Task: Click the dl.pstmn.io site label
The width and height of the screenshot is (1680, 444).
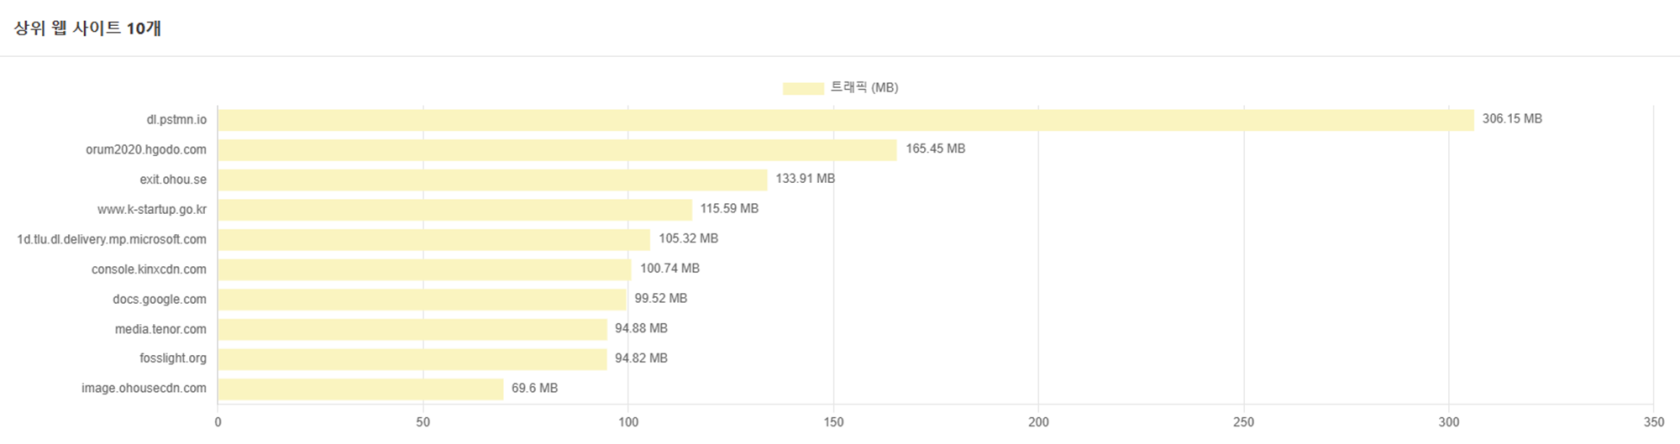Action: coord(177,120)
